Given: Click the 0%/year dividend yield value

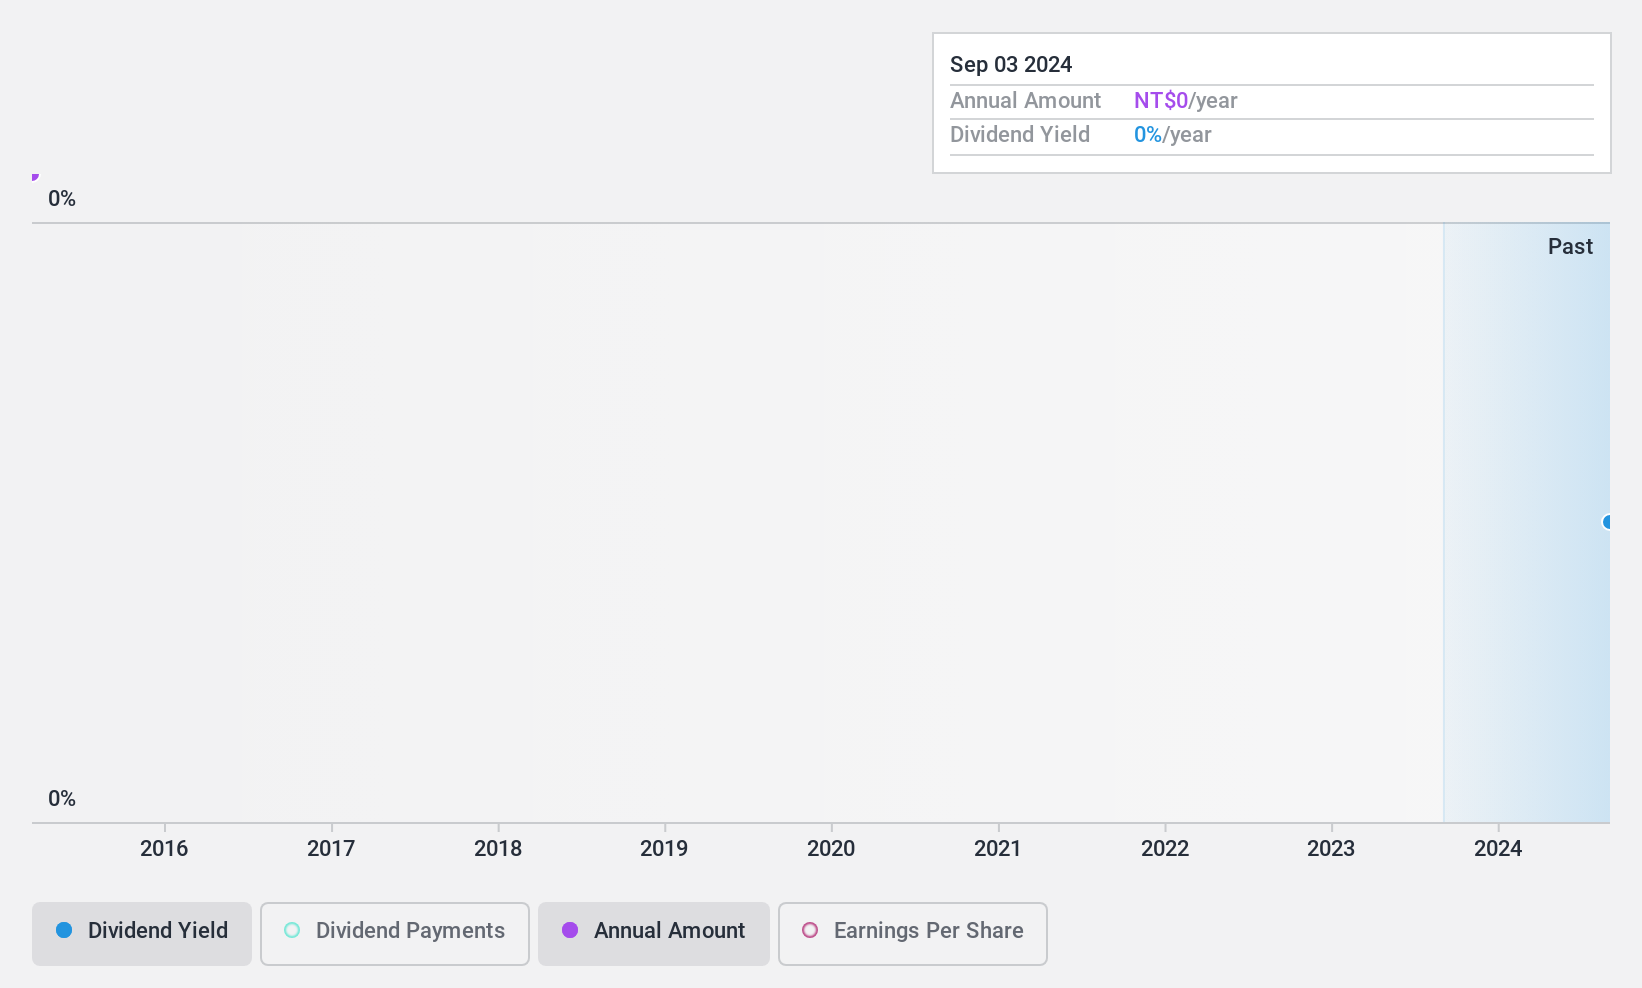Looking at the screenshot, I should [1173, 135].
